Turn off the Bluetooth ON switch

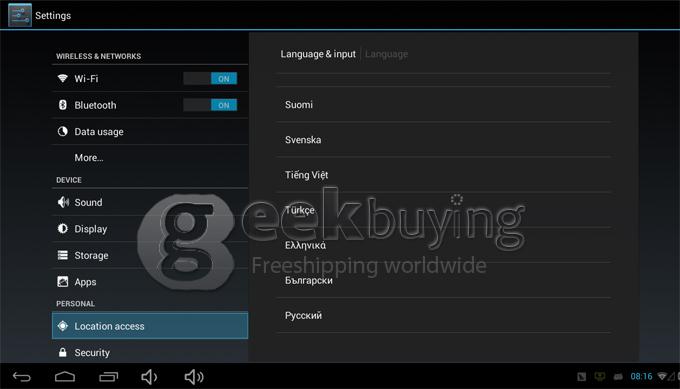tap(210, 105)
